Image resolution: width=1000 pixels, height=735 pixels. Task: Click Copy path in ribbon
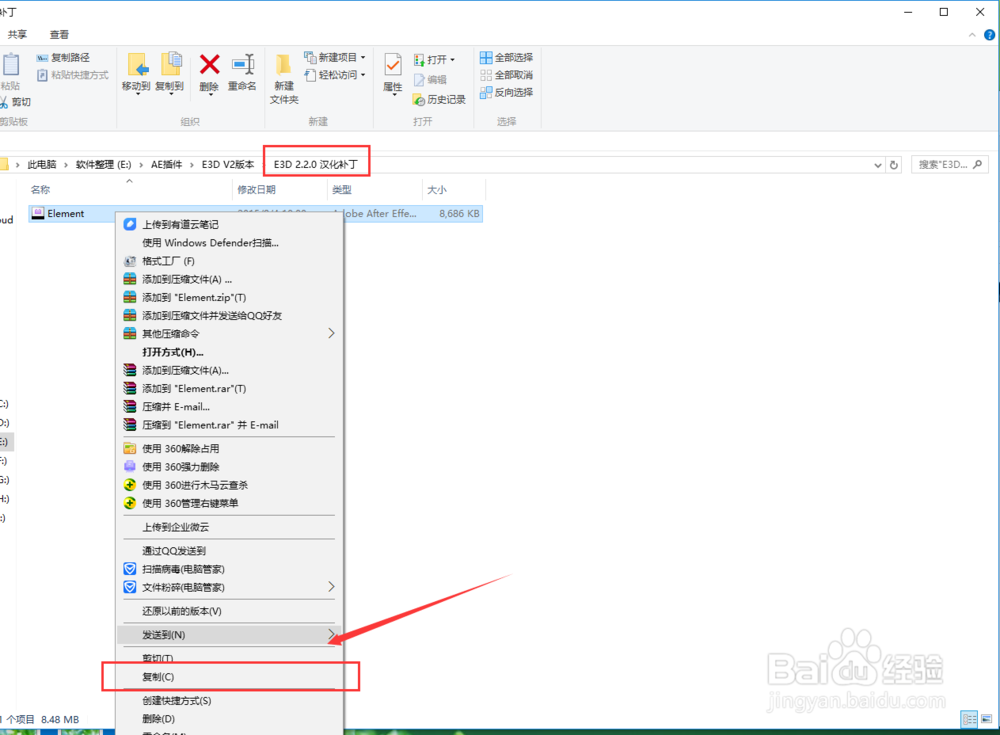pos(63,57)
